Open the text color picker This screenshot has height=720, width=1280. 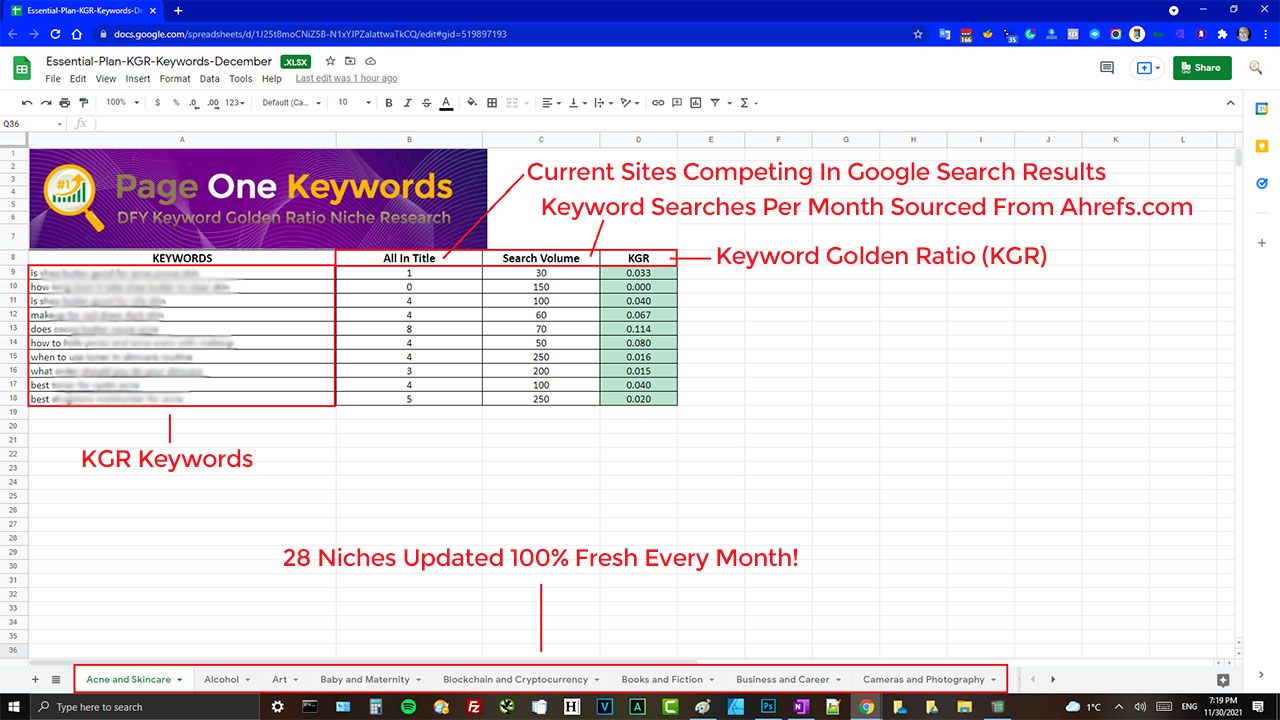pyautogui.click(x=446, y=103)
